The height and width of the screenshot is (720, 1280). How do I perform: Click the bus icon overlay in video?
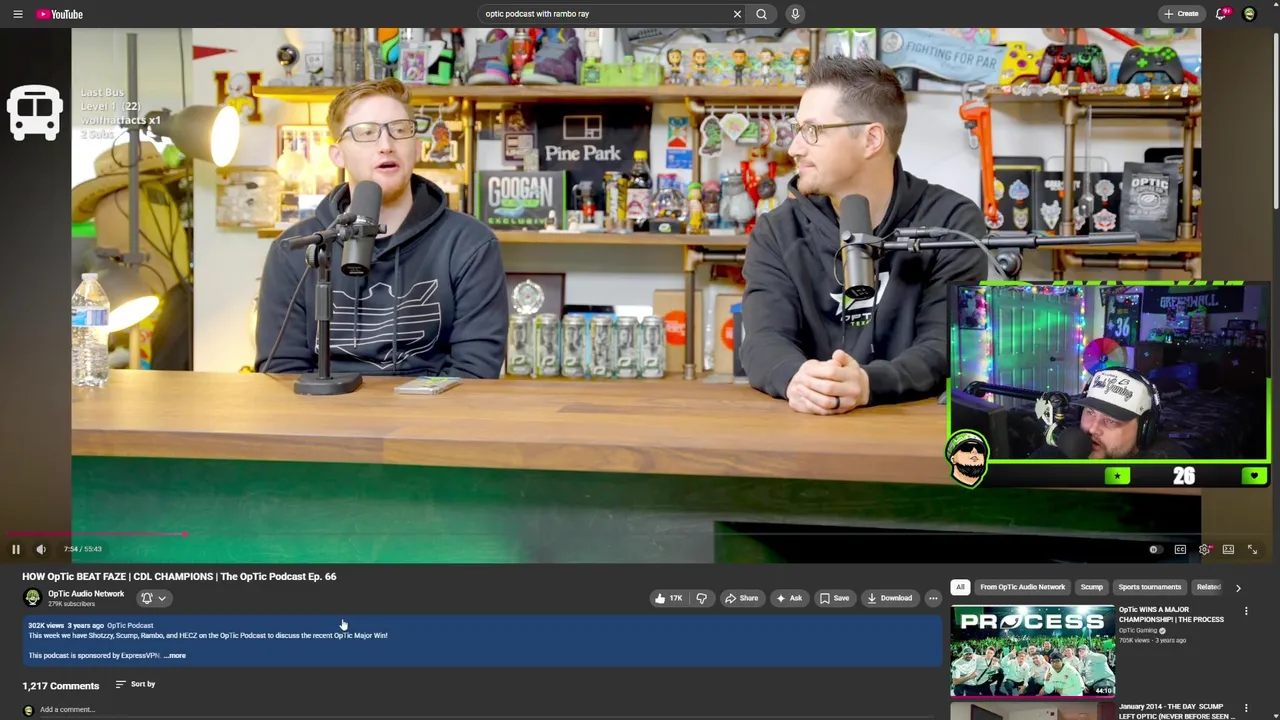tap(35, 113)
